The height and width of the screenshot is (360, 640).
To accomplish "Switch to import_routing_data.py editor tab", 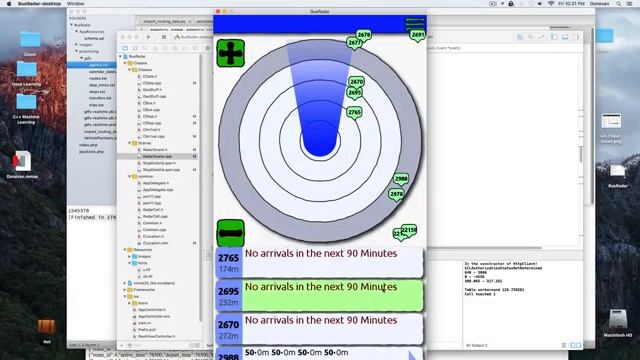I will [x=164, y=21].
